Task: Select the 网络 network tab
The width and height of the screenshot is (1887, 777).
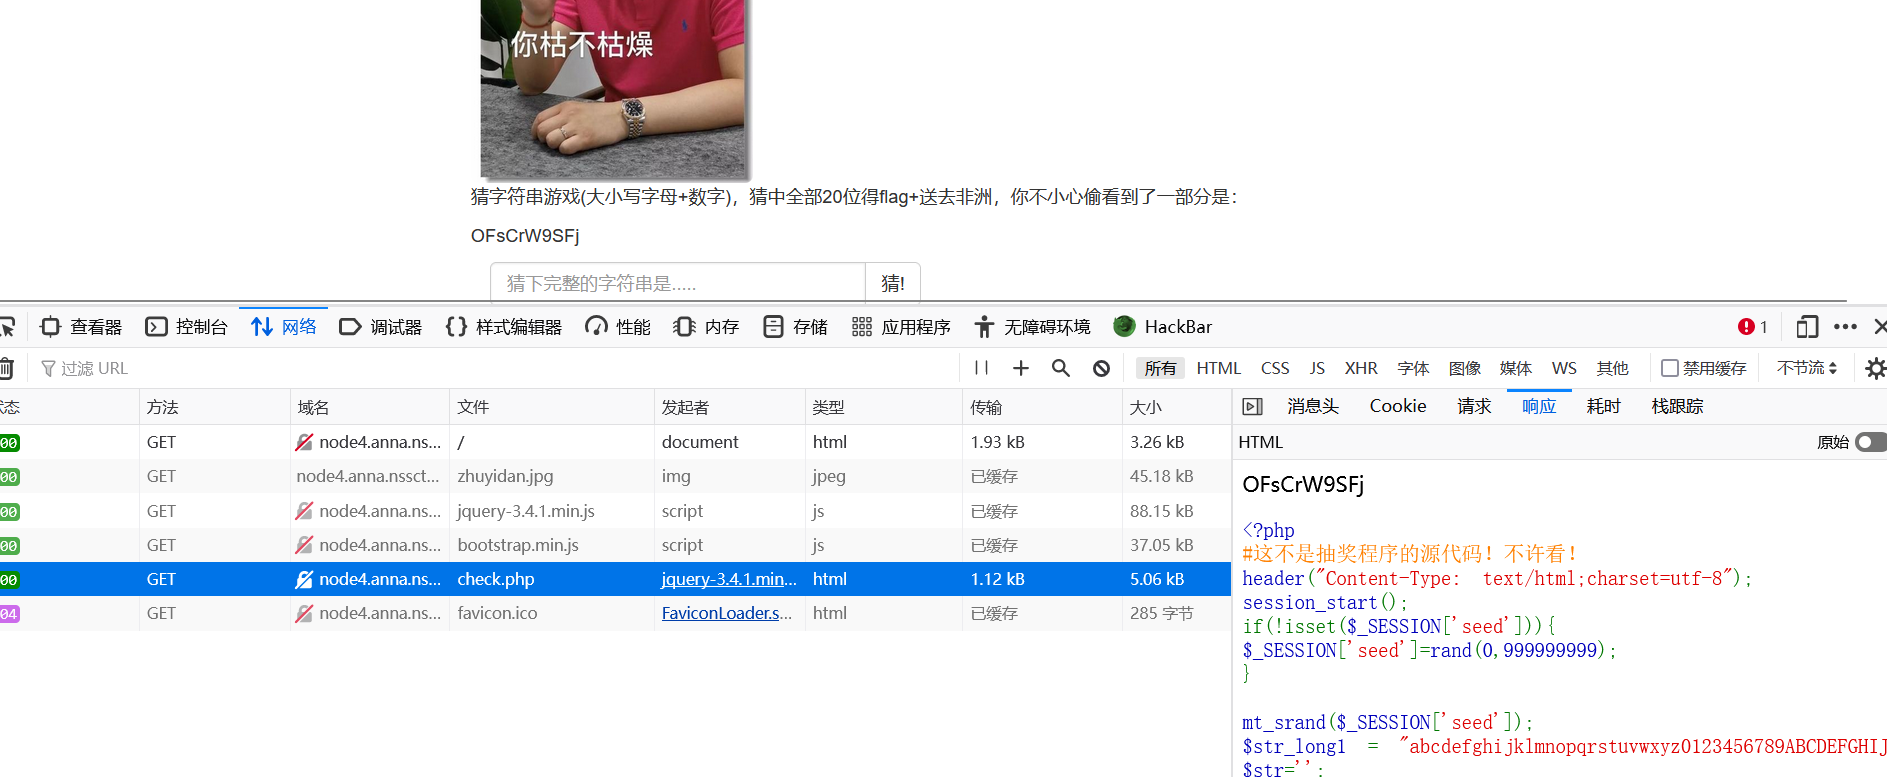Action: pyautogui.click(x=284, y=327)
